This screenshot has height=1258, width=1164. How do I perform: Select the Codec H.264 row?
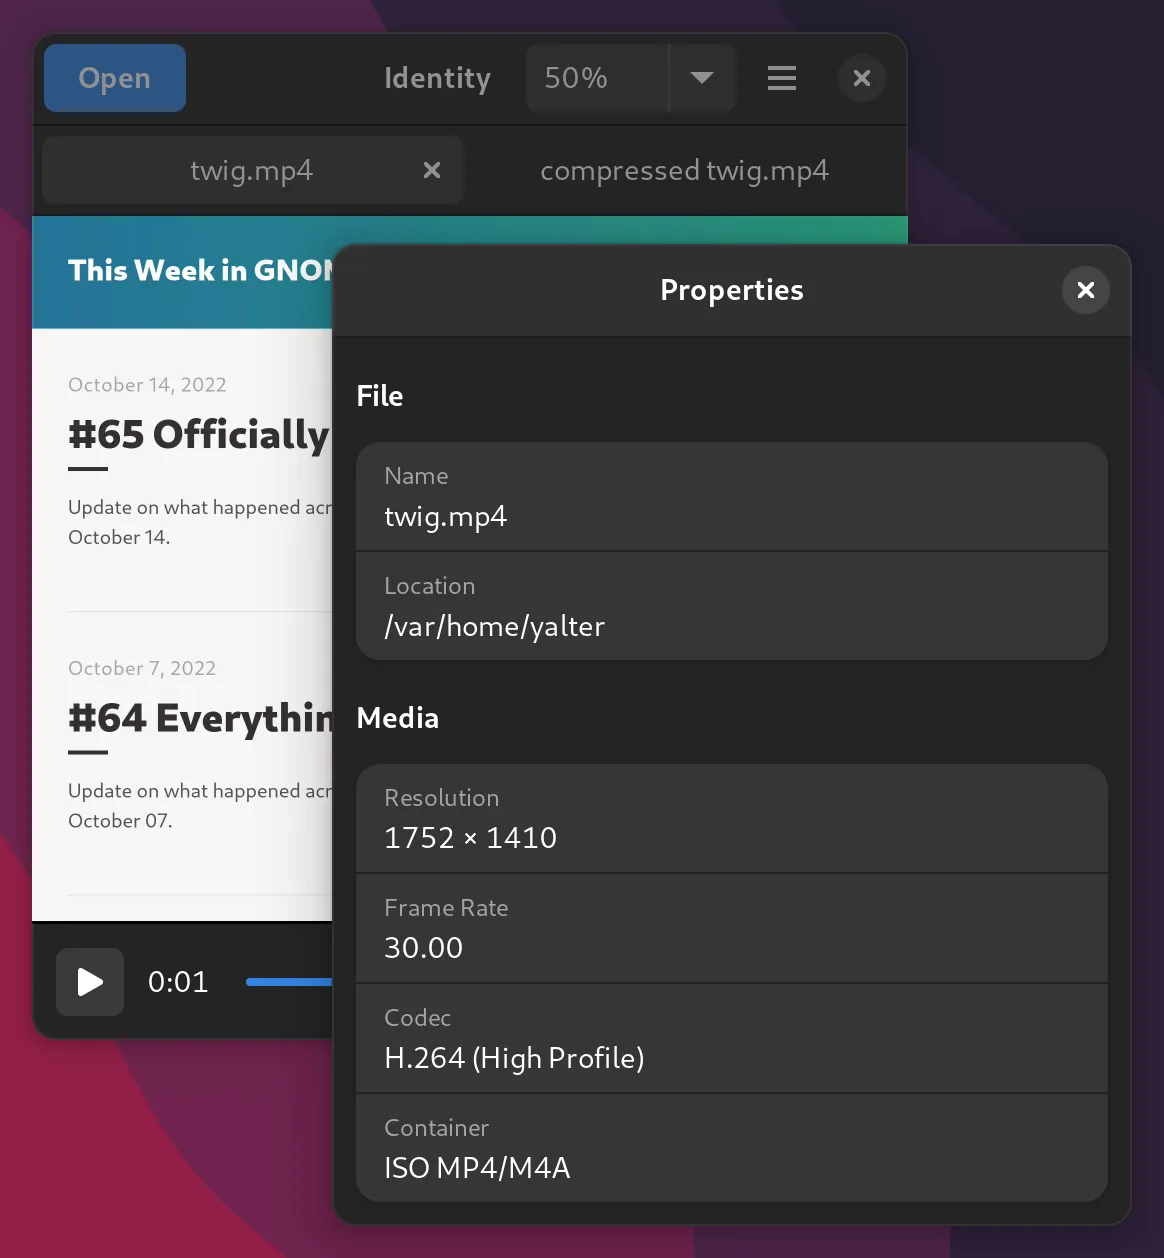click(731, 1039)
